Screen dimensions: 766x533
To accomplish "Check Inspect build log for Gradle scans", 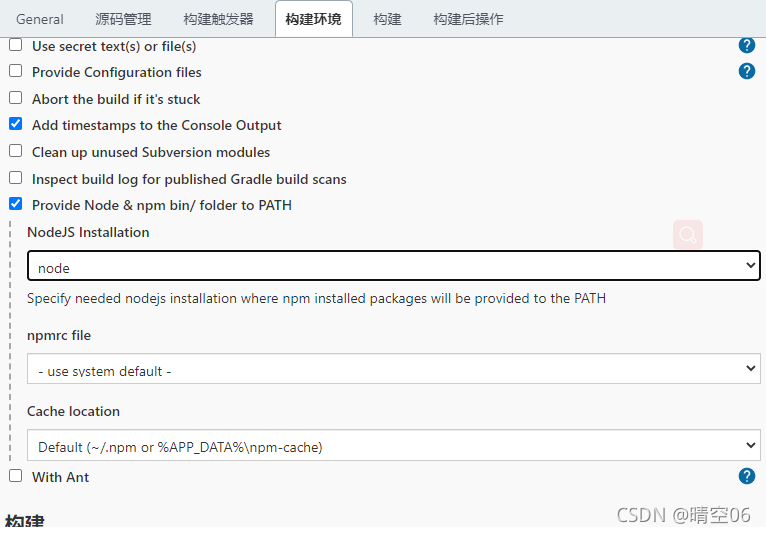I will click(x=15, y=178).
